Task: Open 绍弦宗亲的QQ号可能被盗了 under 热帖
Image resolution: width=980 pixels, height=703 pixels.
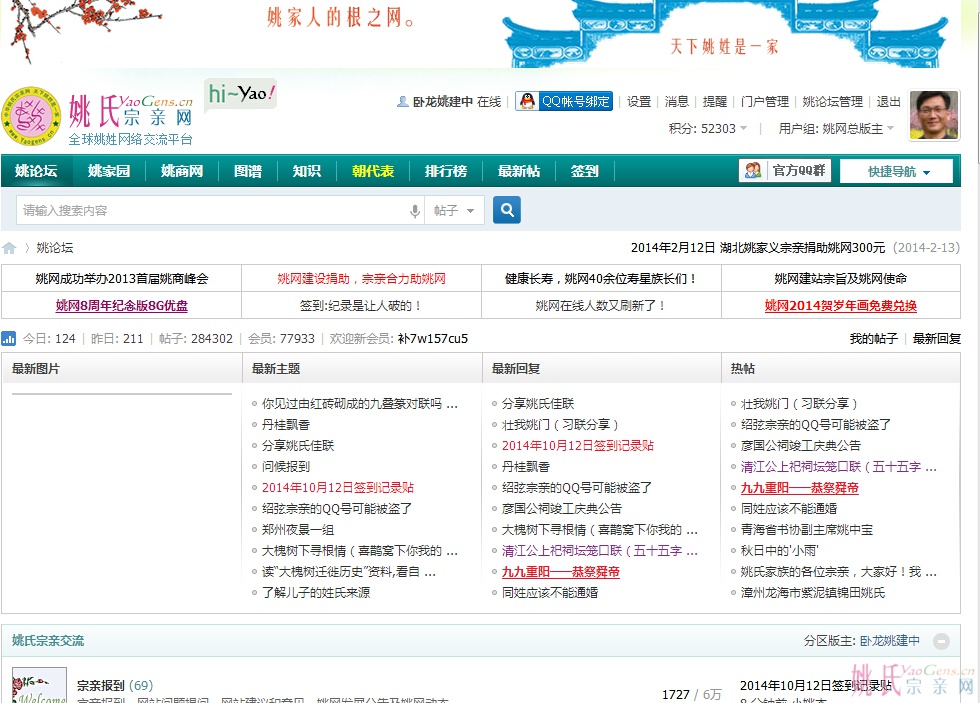Action: pos(816,425)
